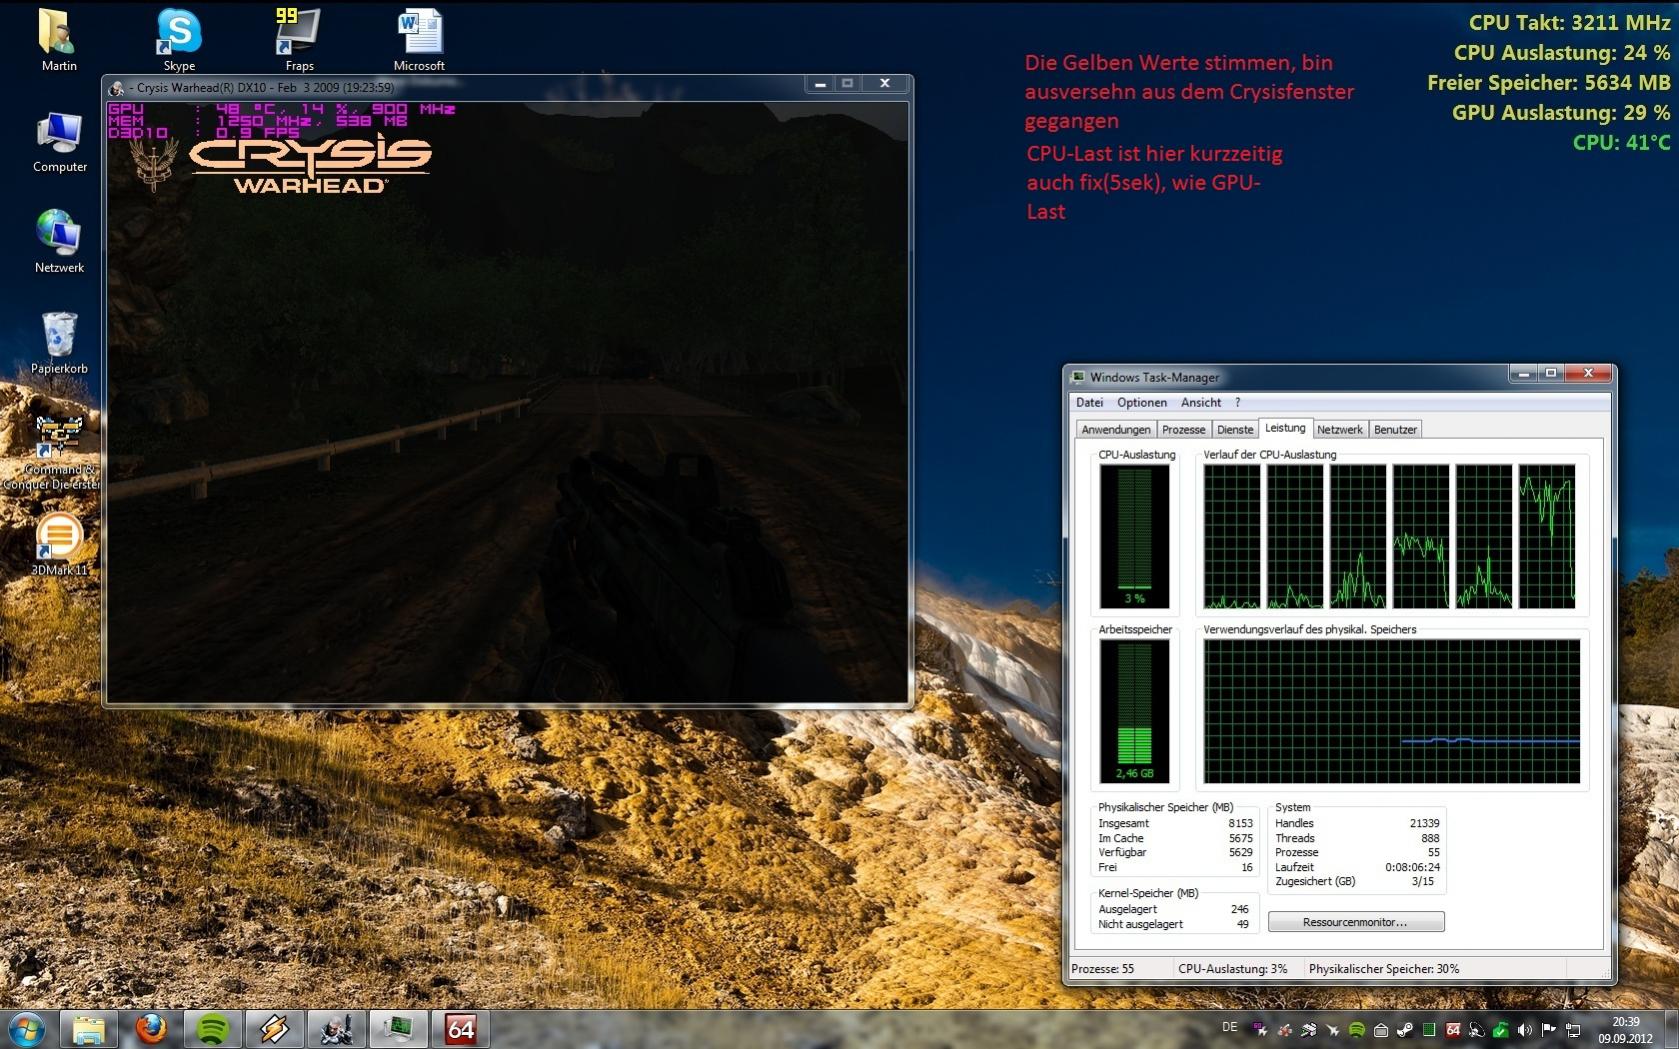Select the 3DMark 11 desktop shortcut

pos(59,544)
